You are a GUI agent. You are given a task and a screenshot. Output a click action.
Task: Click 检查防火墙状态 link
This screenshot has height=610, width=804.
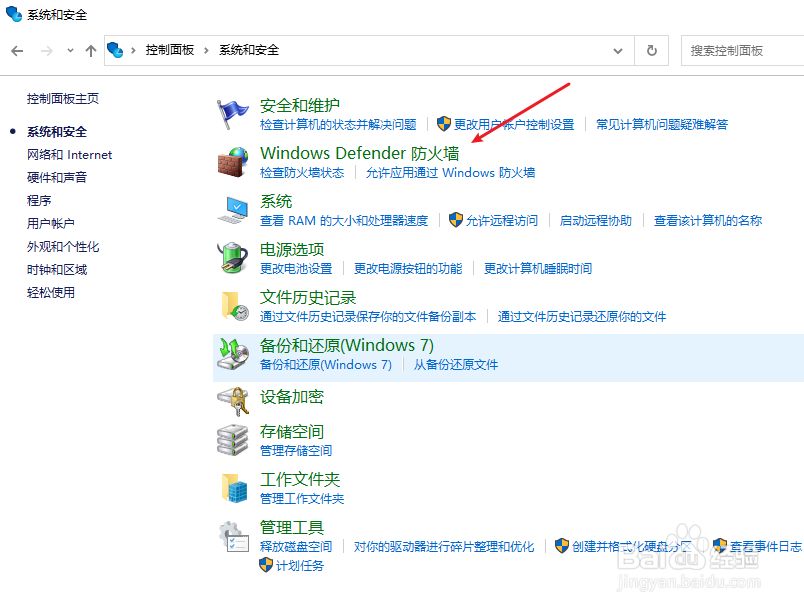pyautogui.click(x=302, y=173)
